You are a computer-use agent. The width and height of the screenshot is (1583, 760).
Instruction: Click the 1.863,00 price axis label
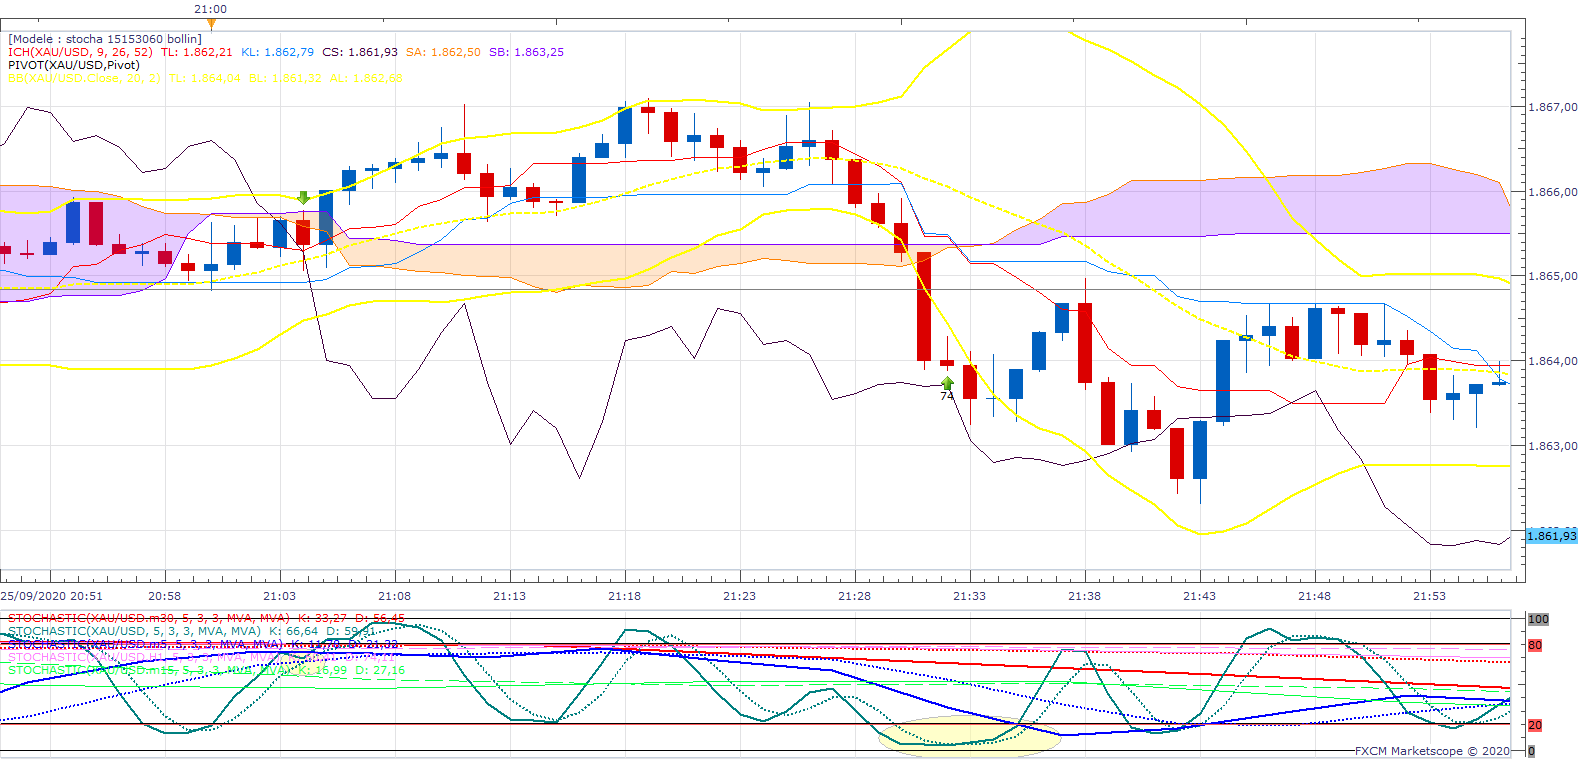pyautogui.click(x=1553, y=446)
